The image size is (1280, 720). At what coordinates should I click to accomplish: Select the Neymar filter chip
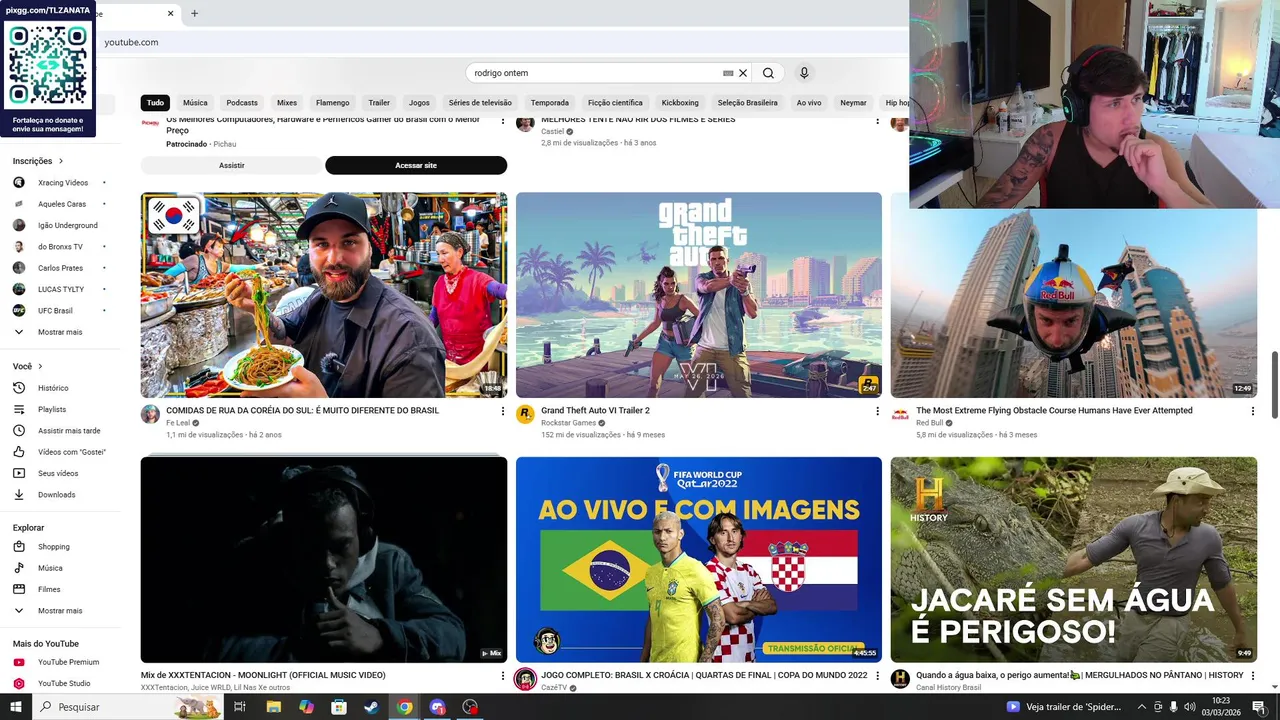pyautogui.click(x=853, y=103)
